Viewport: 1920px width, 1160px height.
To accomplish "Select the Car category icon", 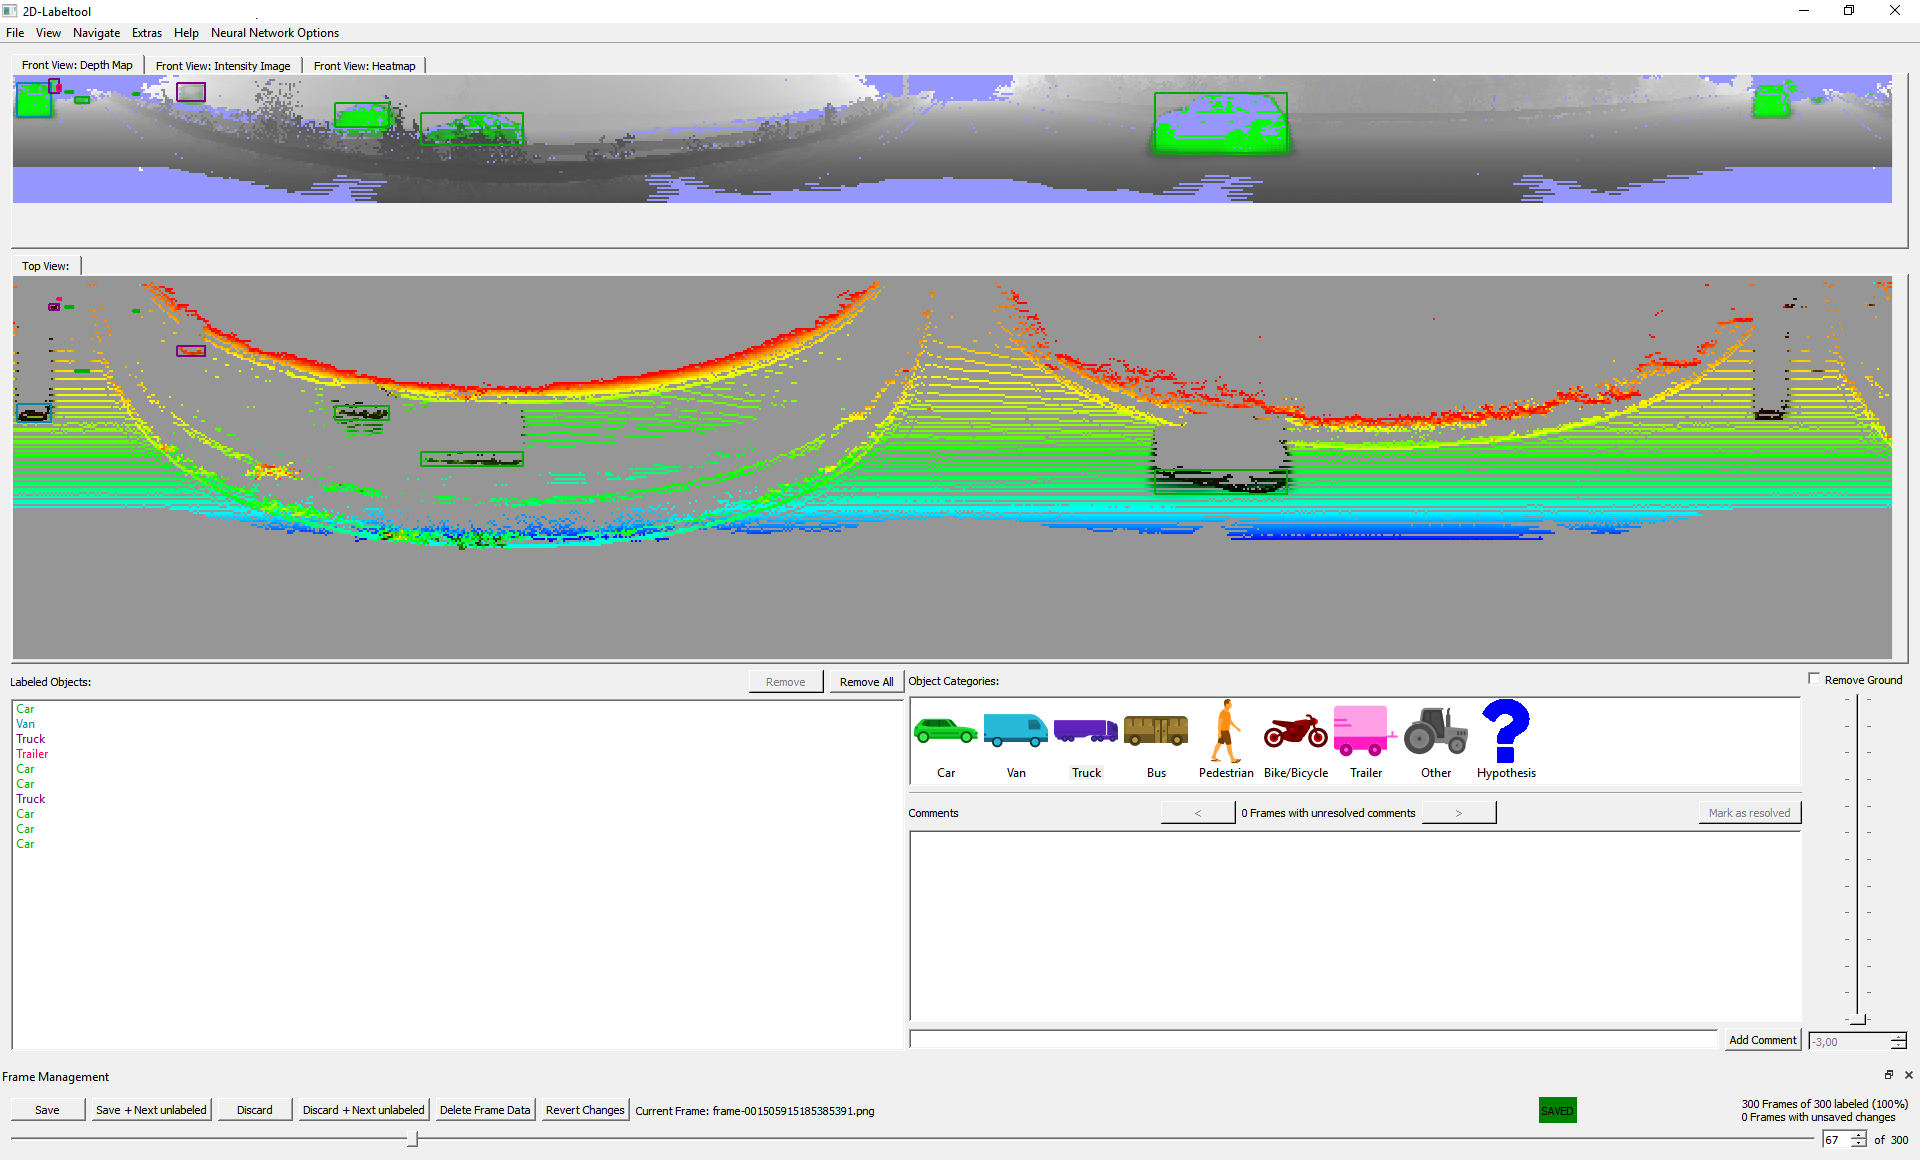I will [945, 732].
